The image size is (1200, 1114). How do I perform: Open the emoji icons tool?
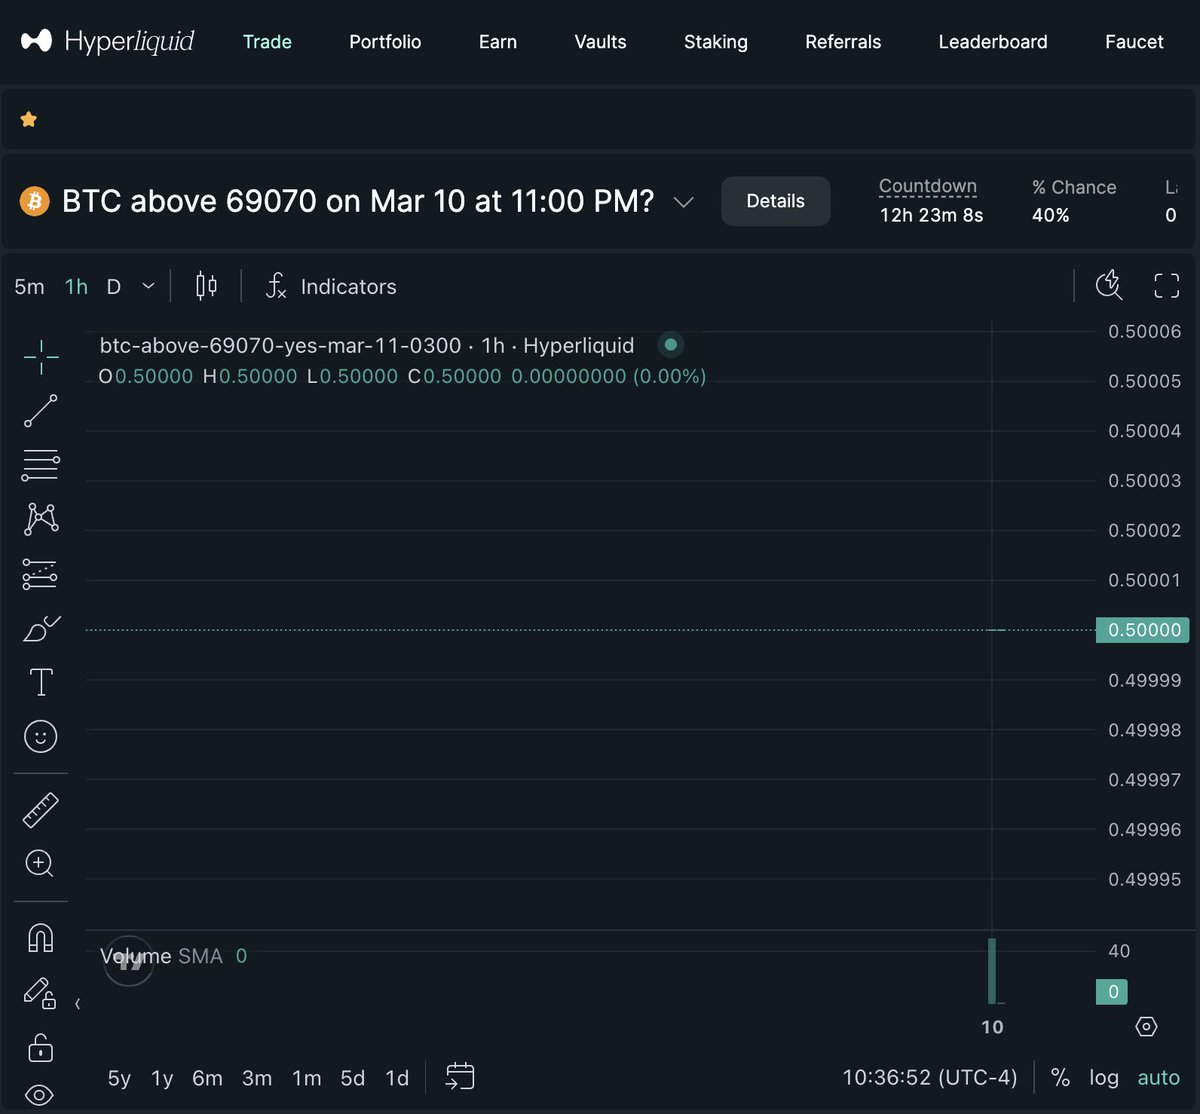[41, 737]
